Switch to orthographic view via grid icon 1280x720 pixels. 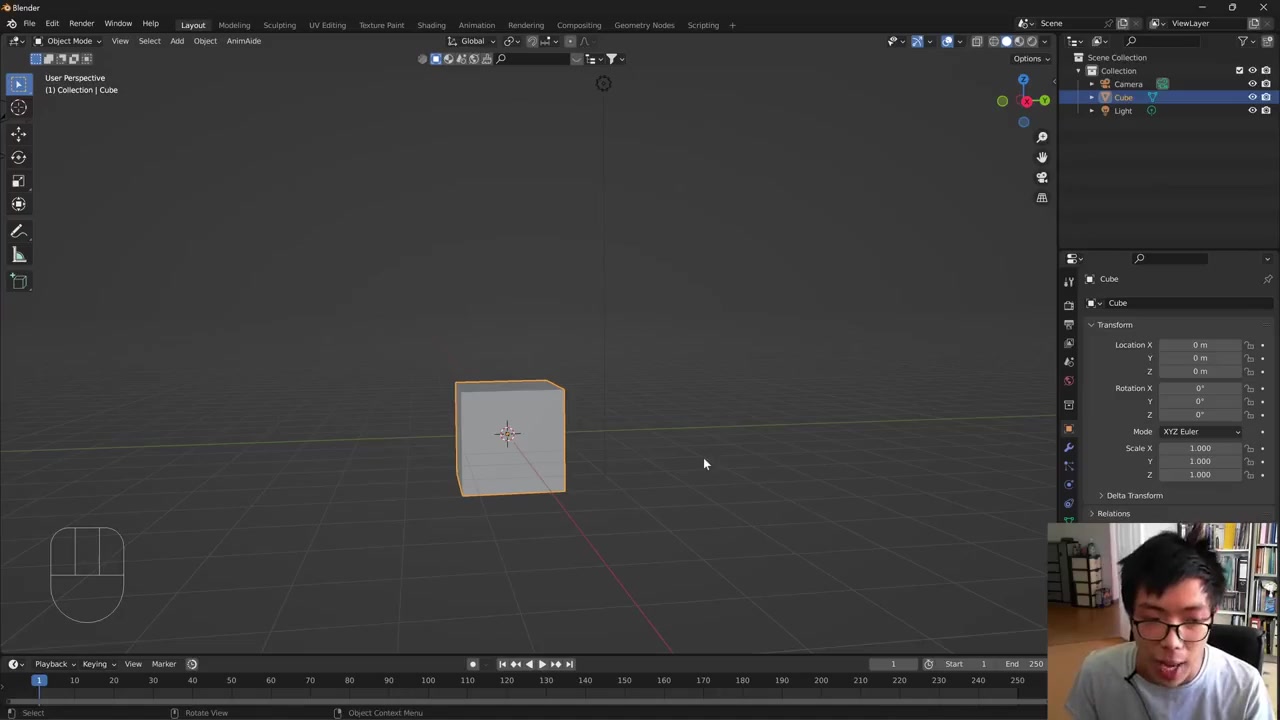point(1041,198)
